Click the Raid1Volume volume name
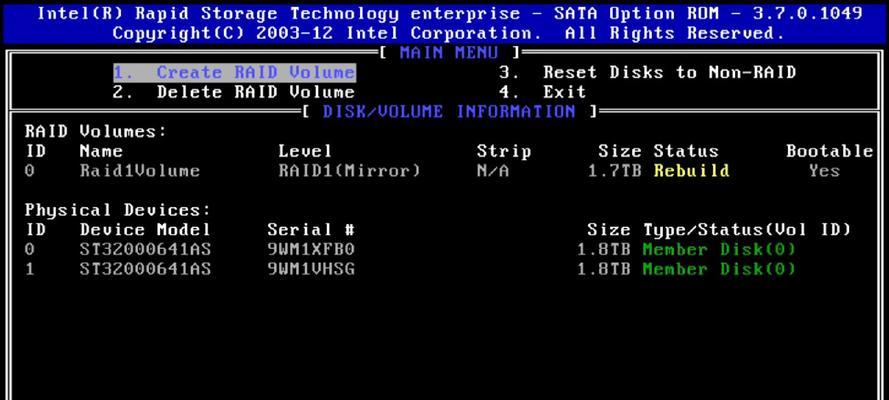The height and width of the screenshot is (400, 889). [x=139, y=171]
